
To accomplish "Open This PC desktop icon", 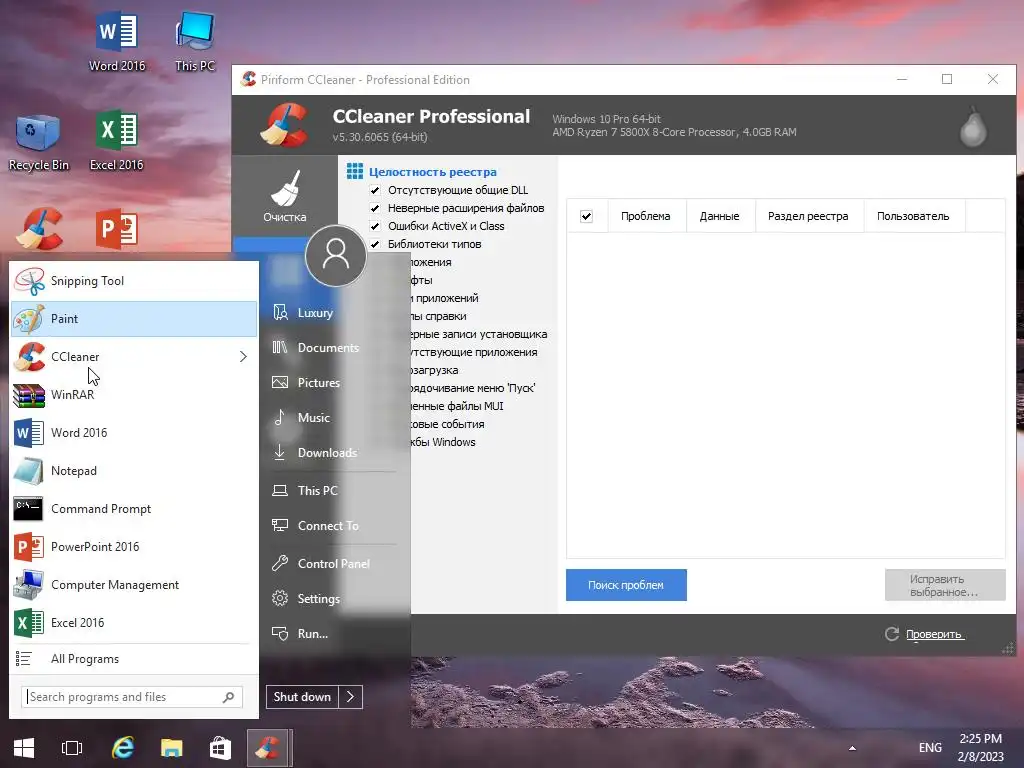I will click(x=195, y=41).
